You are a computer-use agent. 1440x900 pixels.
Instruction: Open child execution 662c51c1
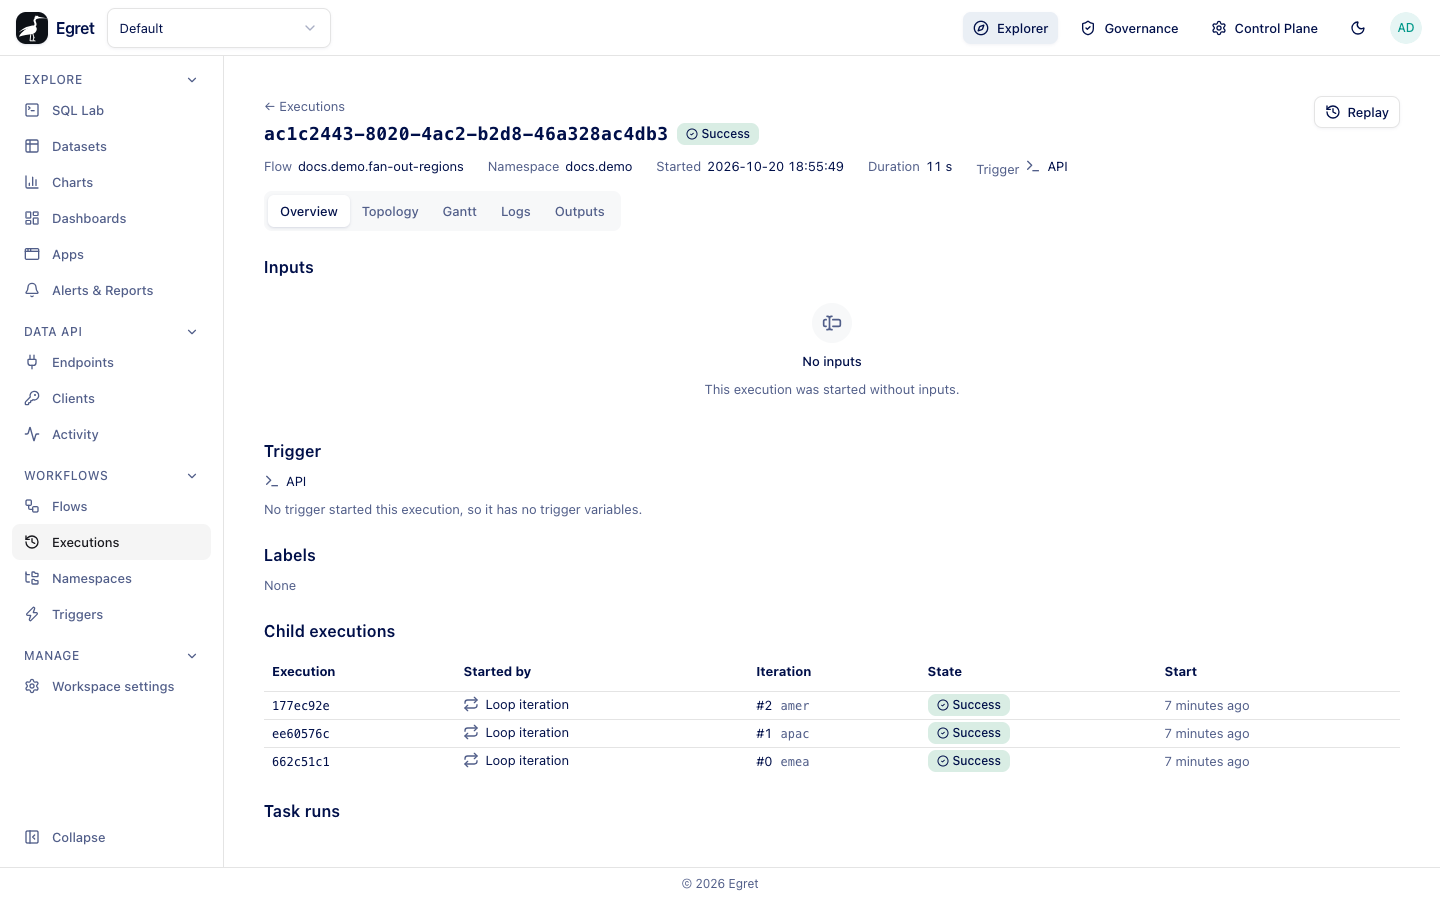(301, 762)
